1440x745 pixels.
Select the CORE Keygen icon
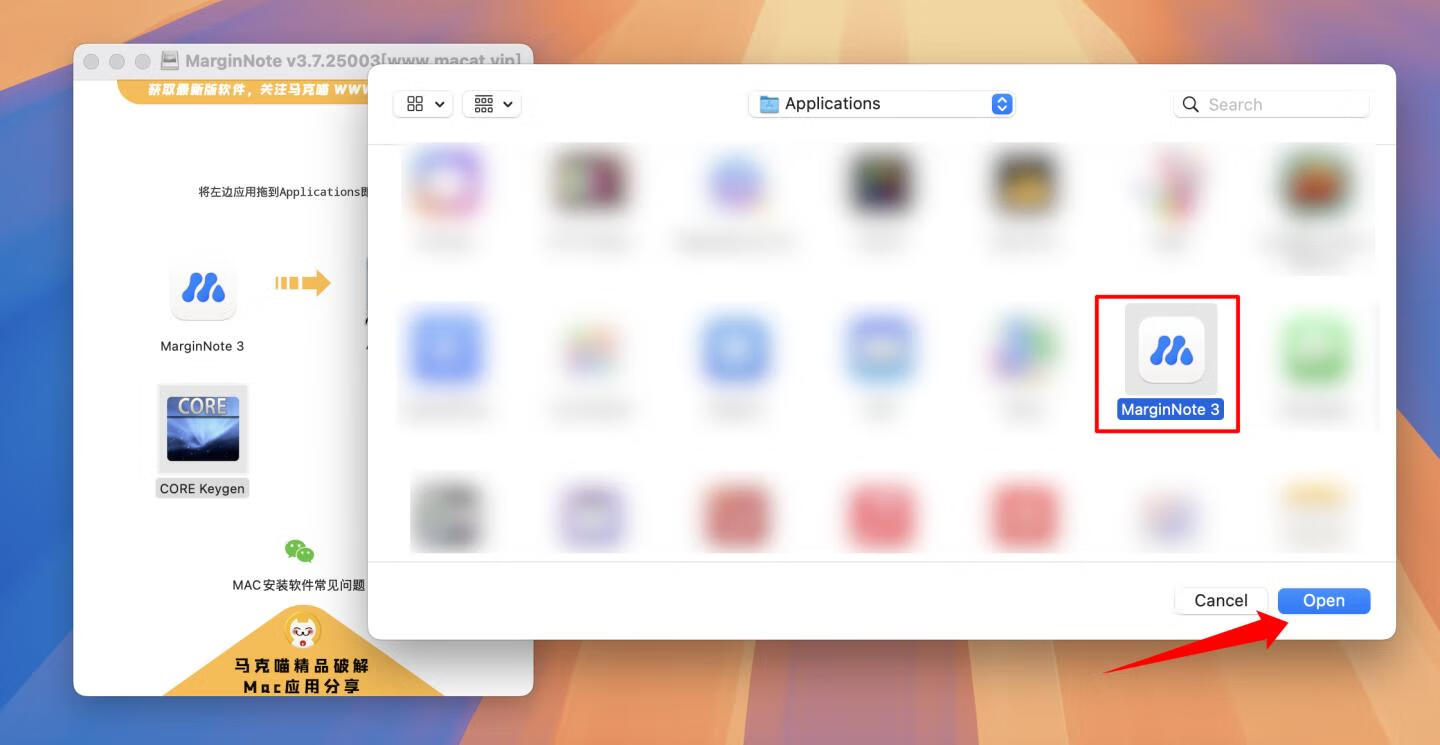[x=203, y=428]
